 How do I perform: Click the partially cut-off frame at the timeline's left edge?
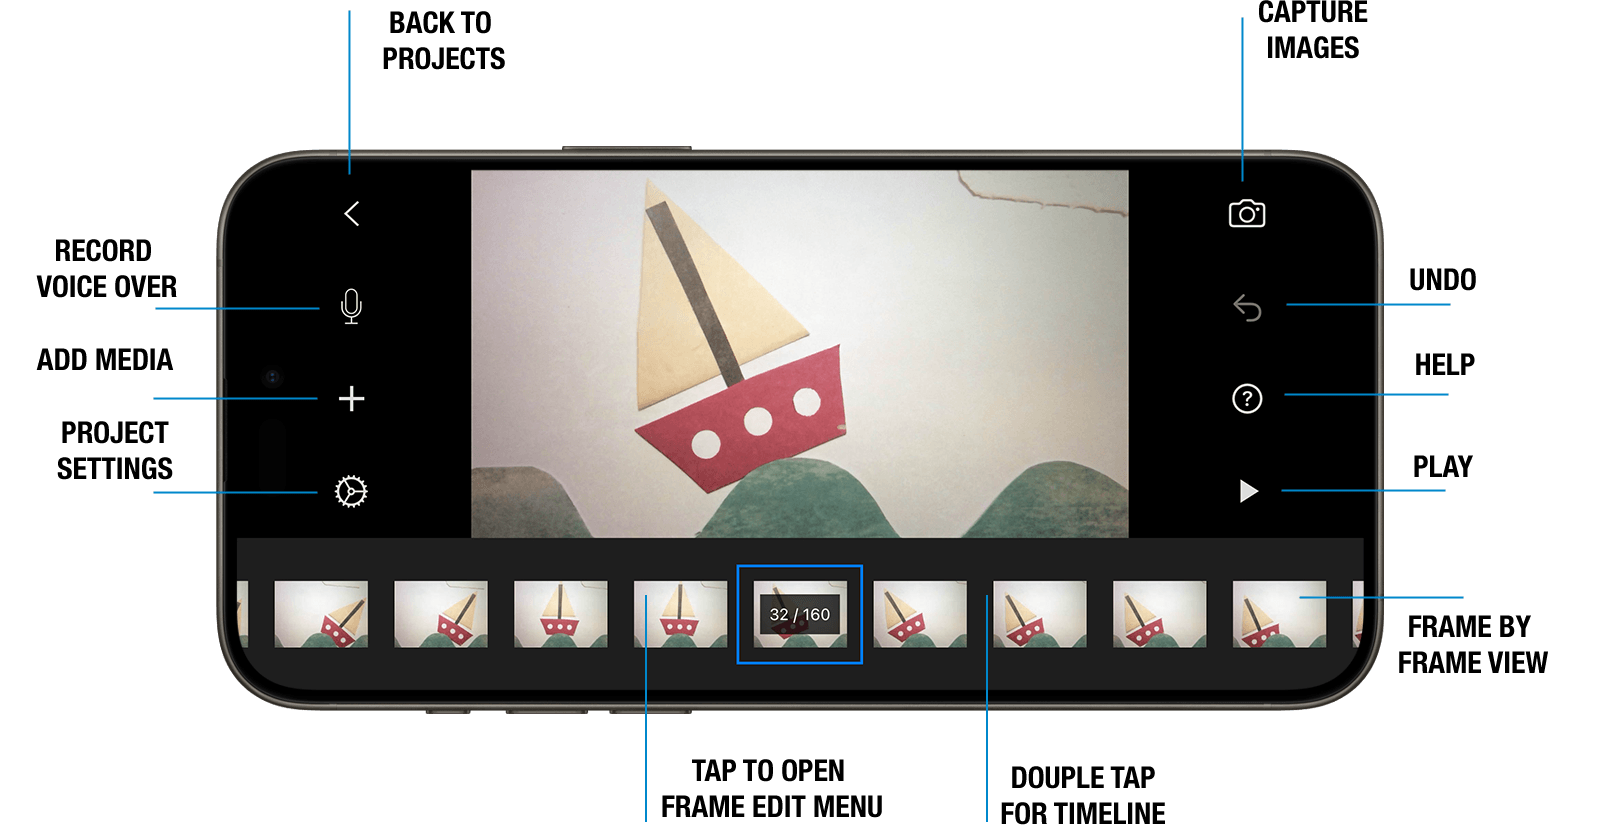(242, 614)
